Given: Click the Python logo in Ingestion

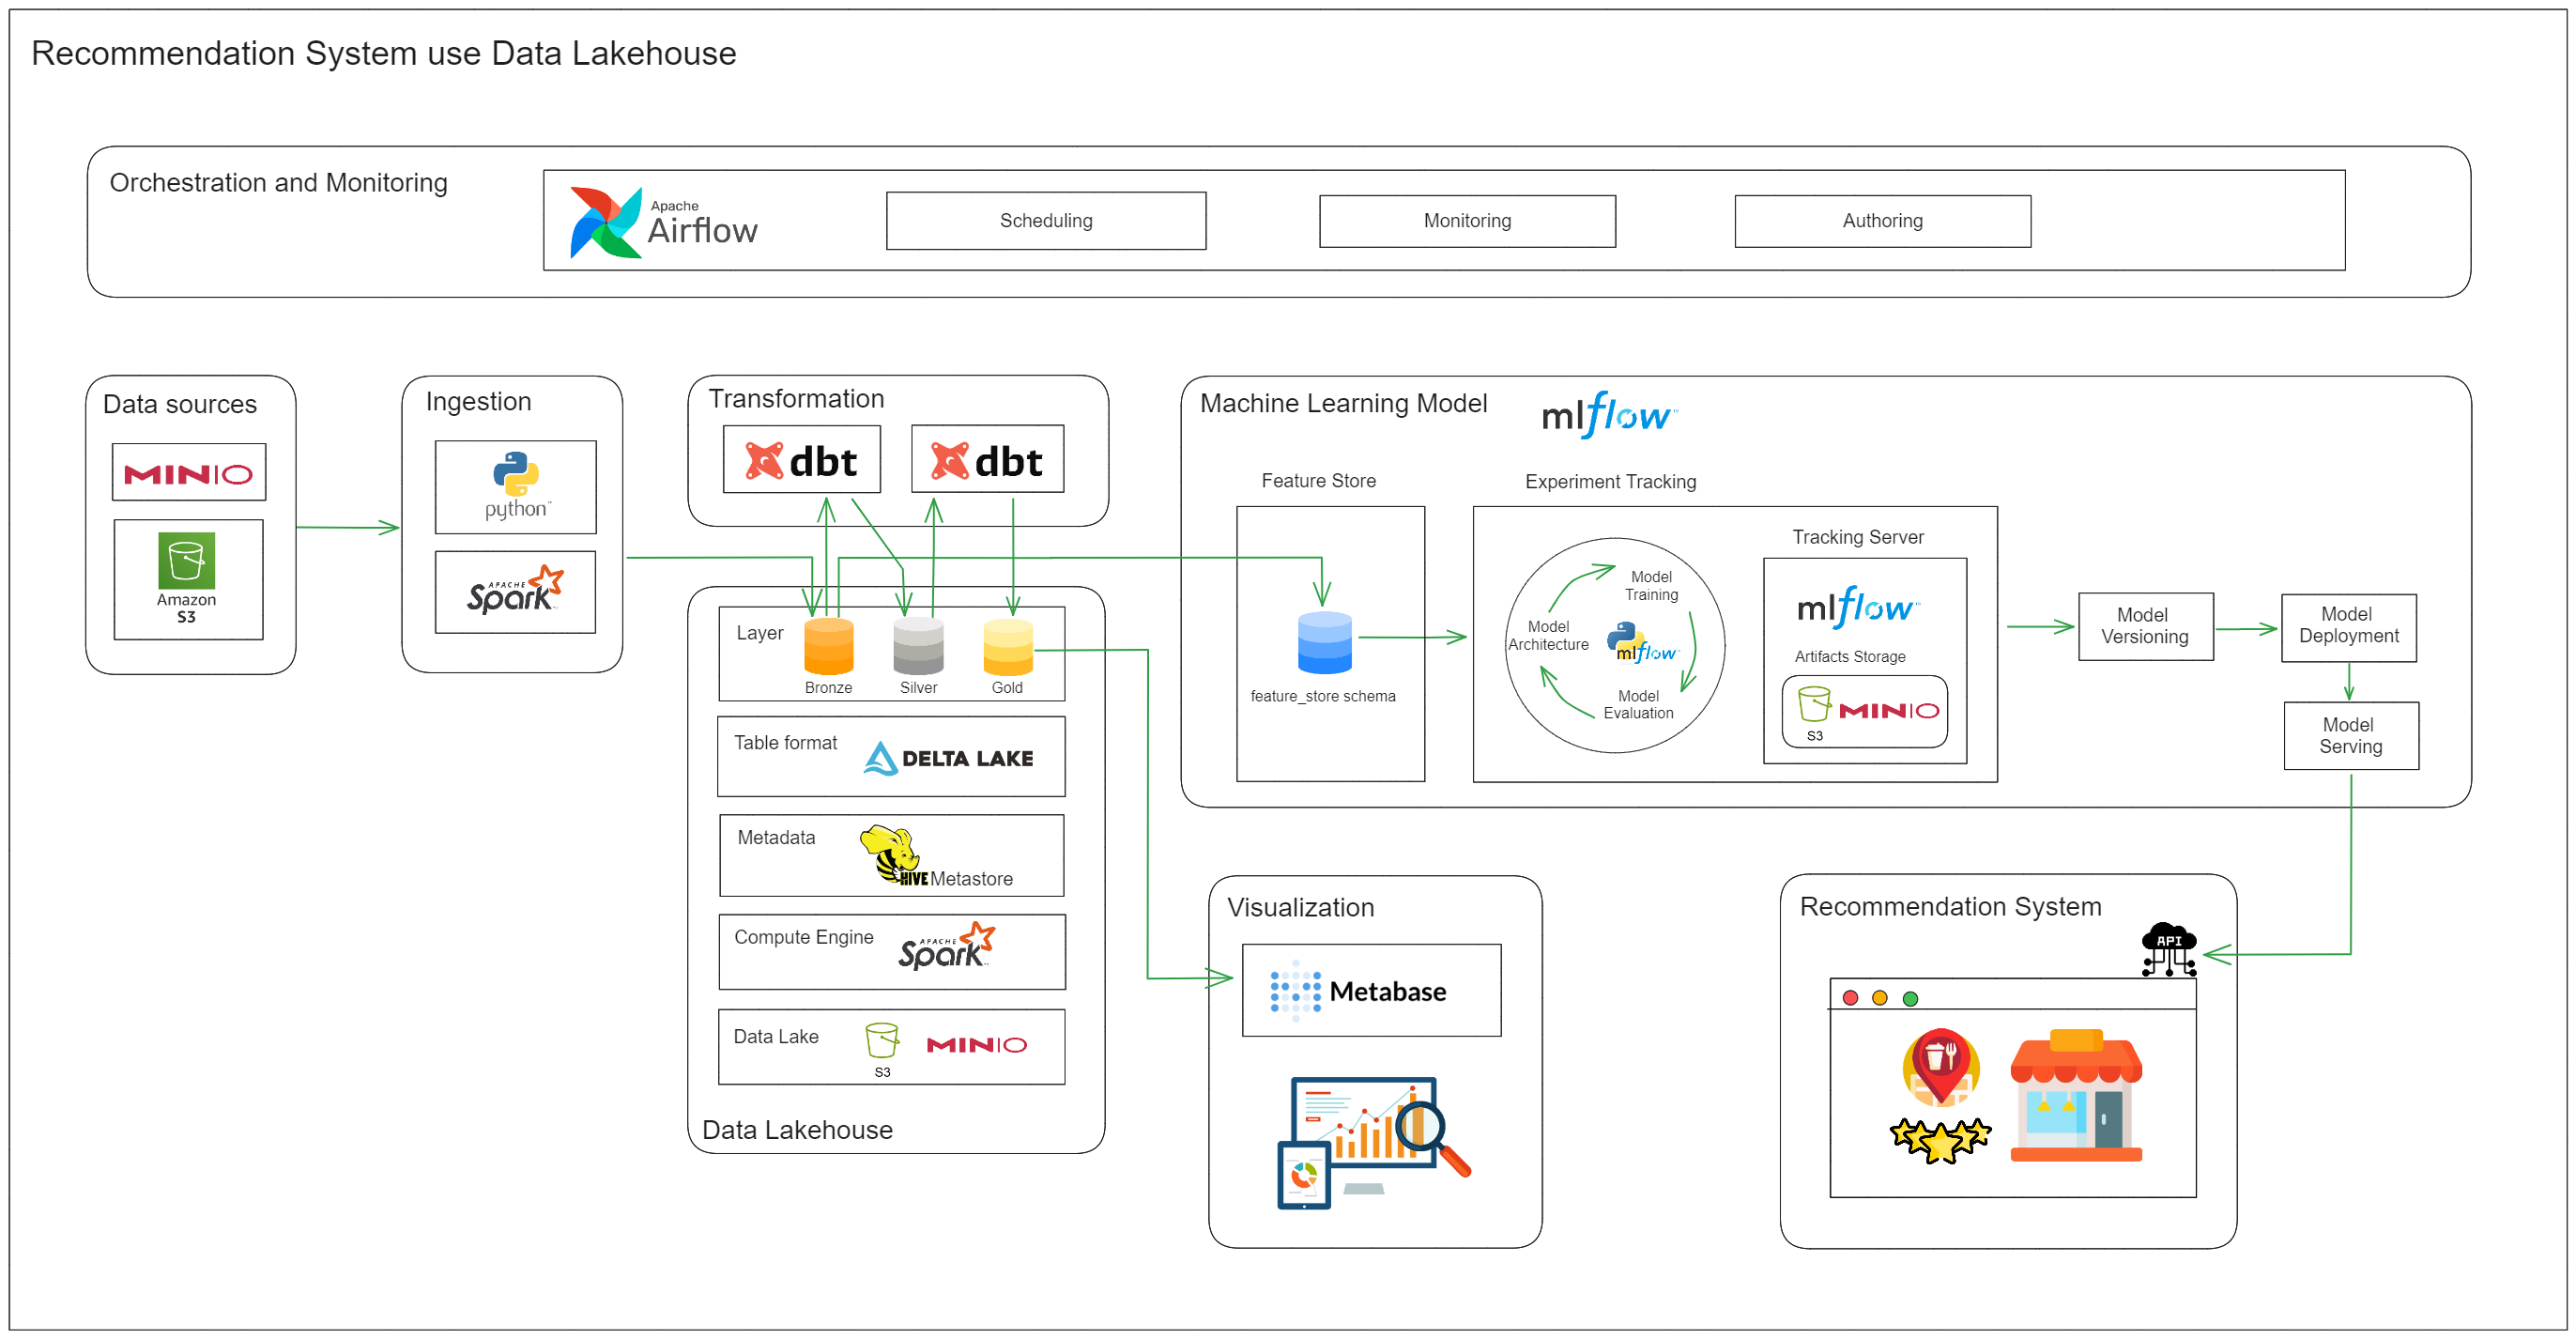Looking at the screenshot, I should pyautogui.click(x=516, y=475).
